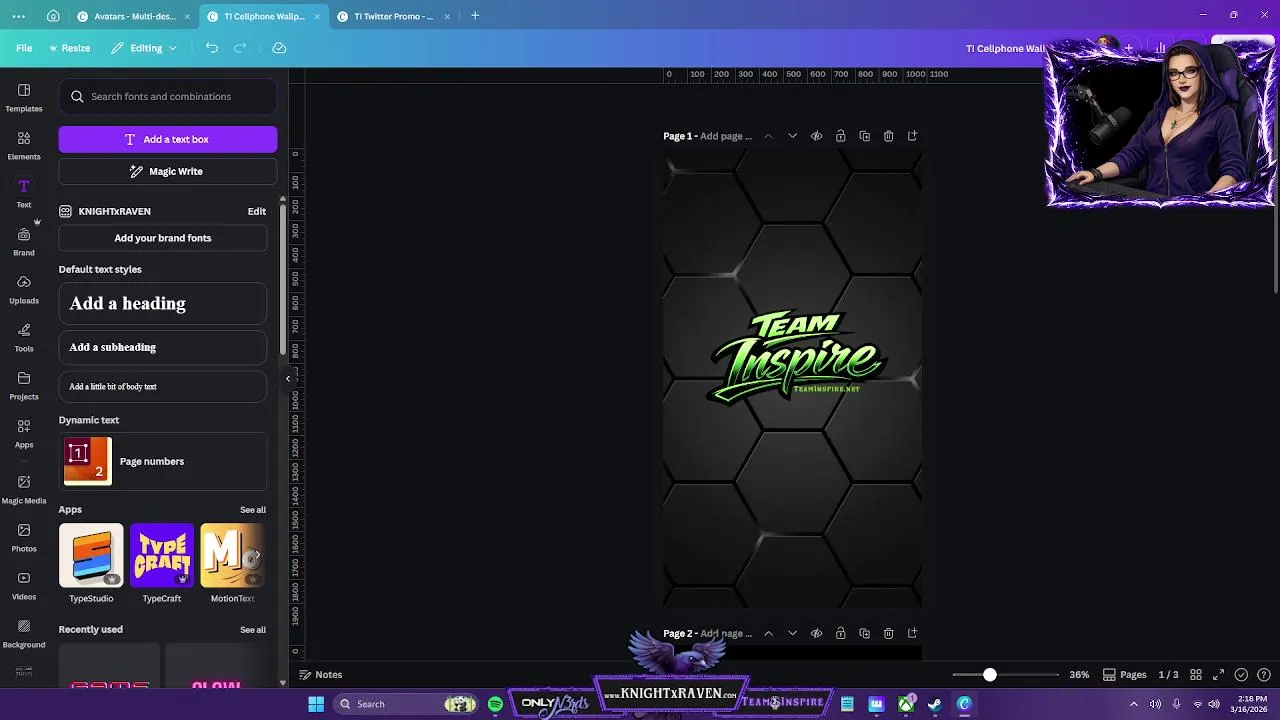1280x720 pixels.
Task: Open Spotify from the taskbar
Action: coord(495,704)
